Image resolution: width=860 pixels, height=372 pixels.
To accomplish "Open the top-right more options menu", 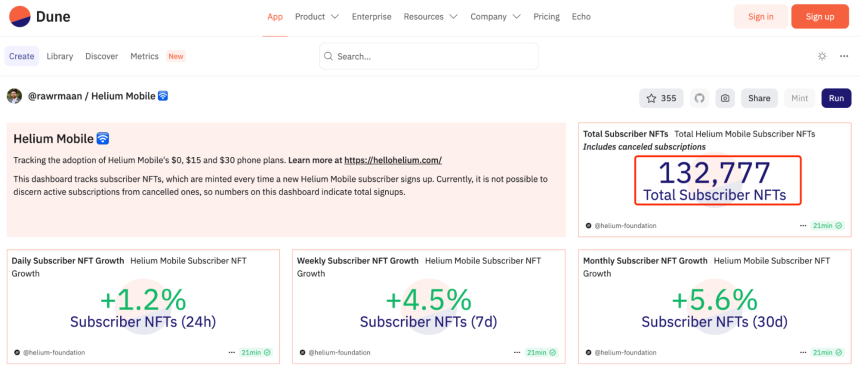I will 844,56.
